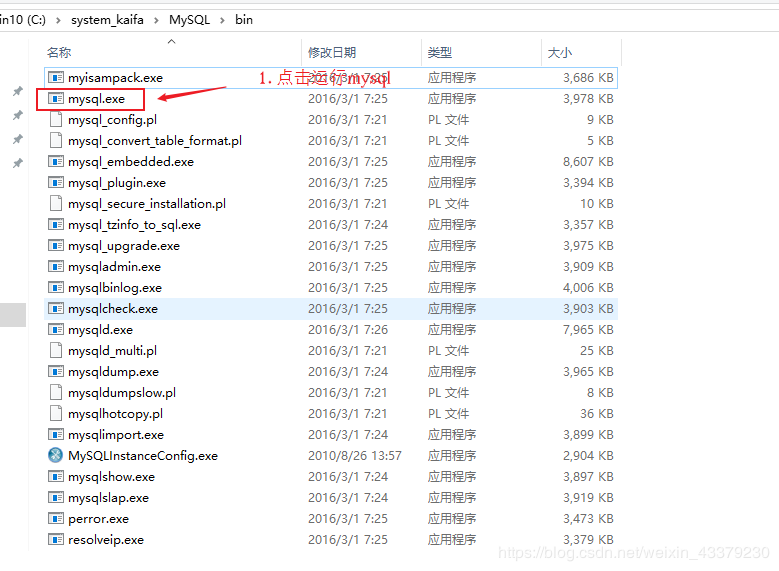Click the 25 KB size cell
Viewport: 779px width, 571px height.
[597, 351]
